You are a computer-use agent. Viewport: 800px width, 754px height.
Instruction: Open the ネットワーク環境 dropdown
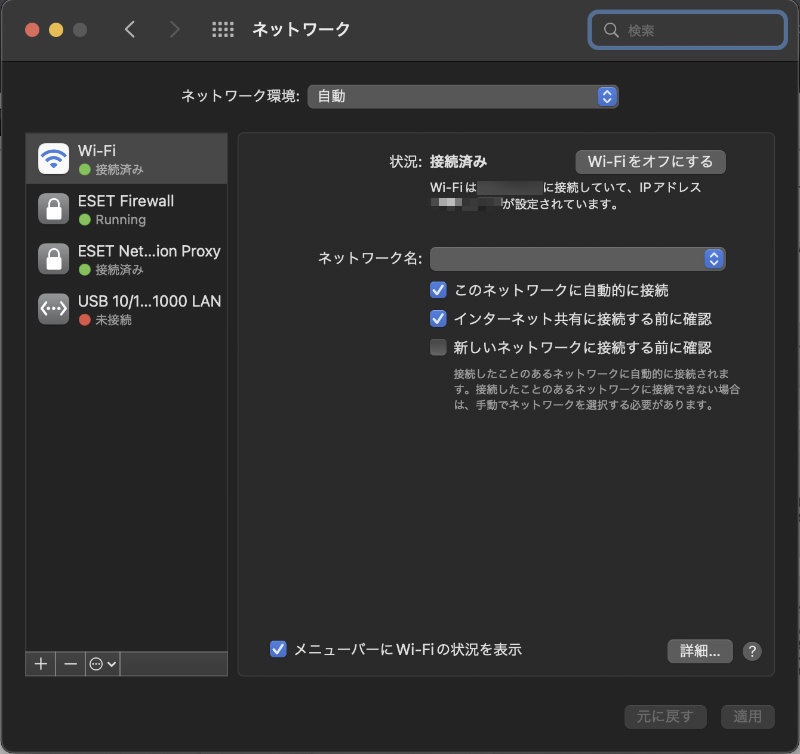pyautogui.click(x=463, y=96)
